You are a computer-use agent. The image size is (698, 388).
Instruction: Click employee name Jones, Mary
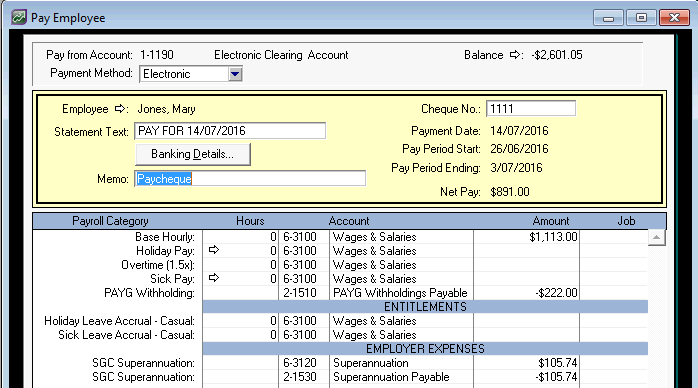[x=166, y=109]
